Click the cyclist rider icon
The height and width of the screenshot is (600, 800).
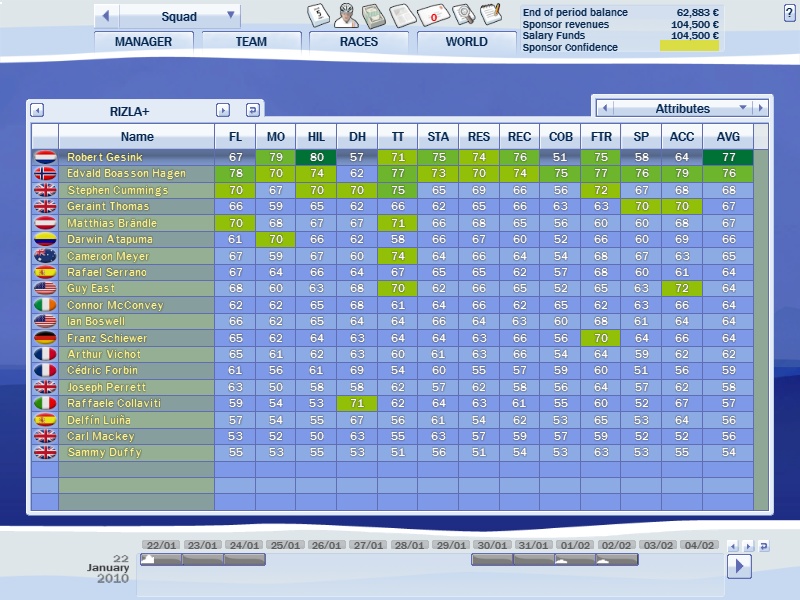[x=345, y=15]
